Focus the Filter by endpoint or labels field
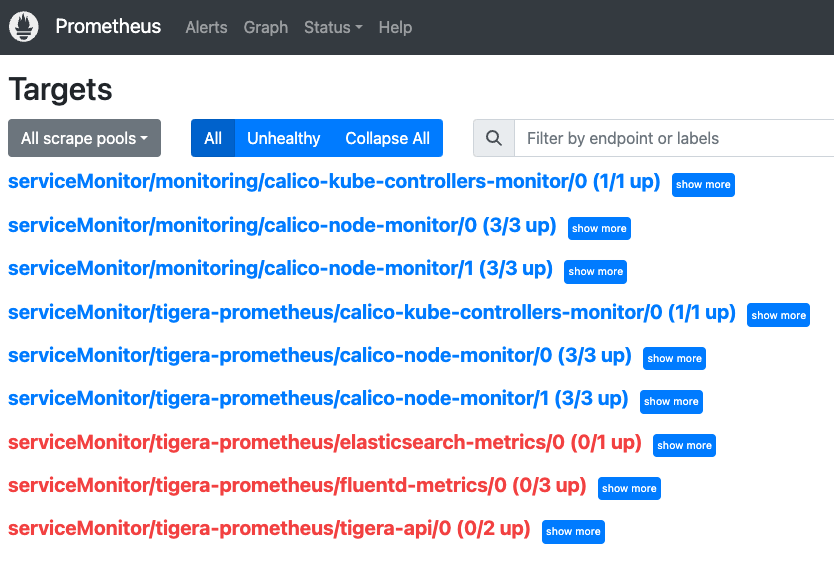Image resolution: width=834 pixels, height=588 pixels. coord(674,138)
